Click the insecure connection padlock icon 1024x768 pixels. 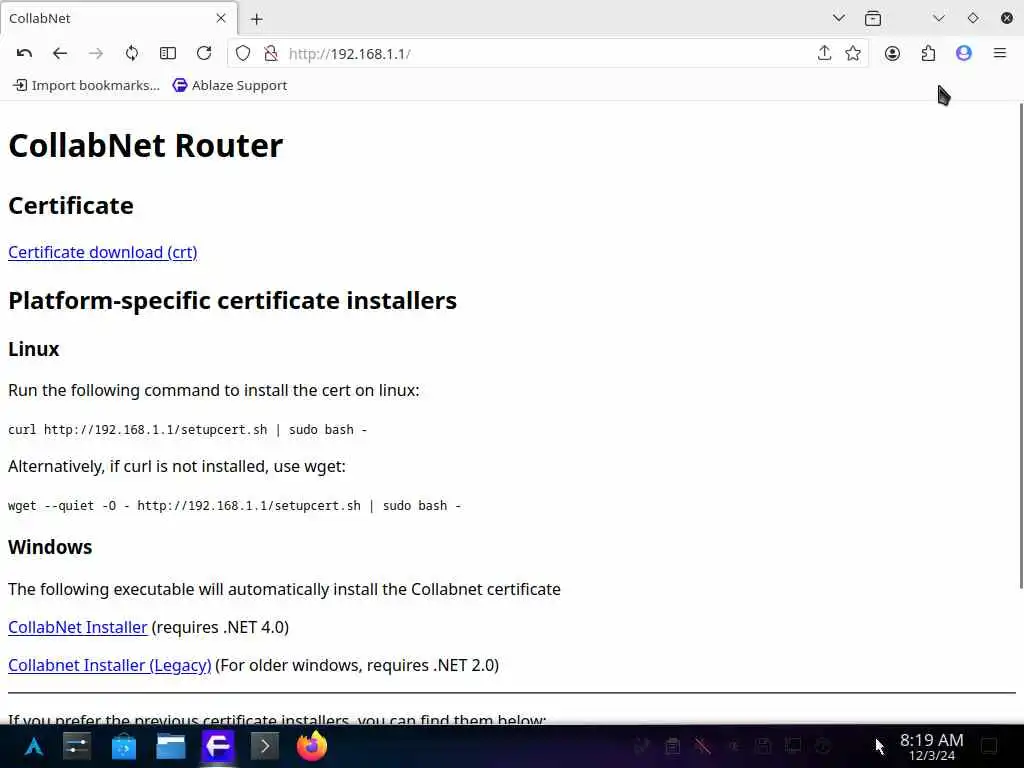[270, 54]
